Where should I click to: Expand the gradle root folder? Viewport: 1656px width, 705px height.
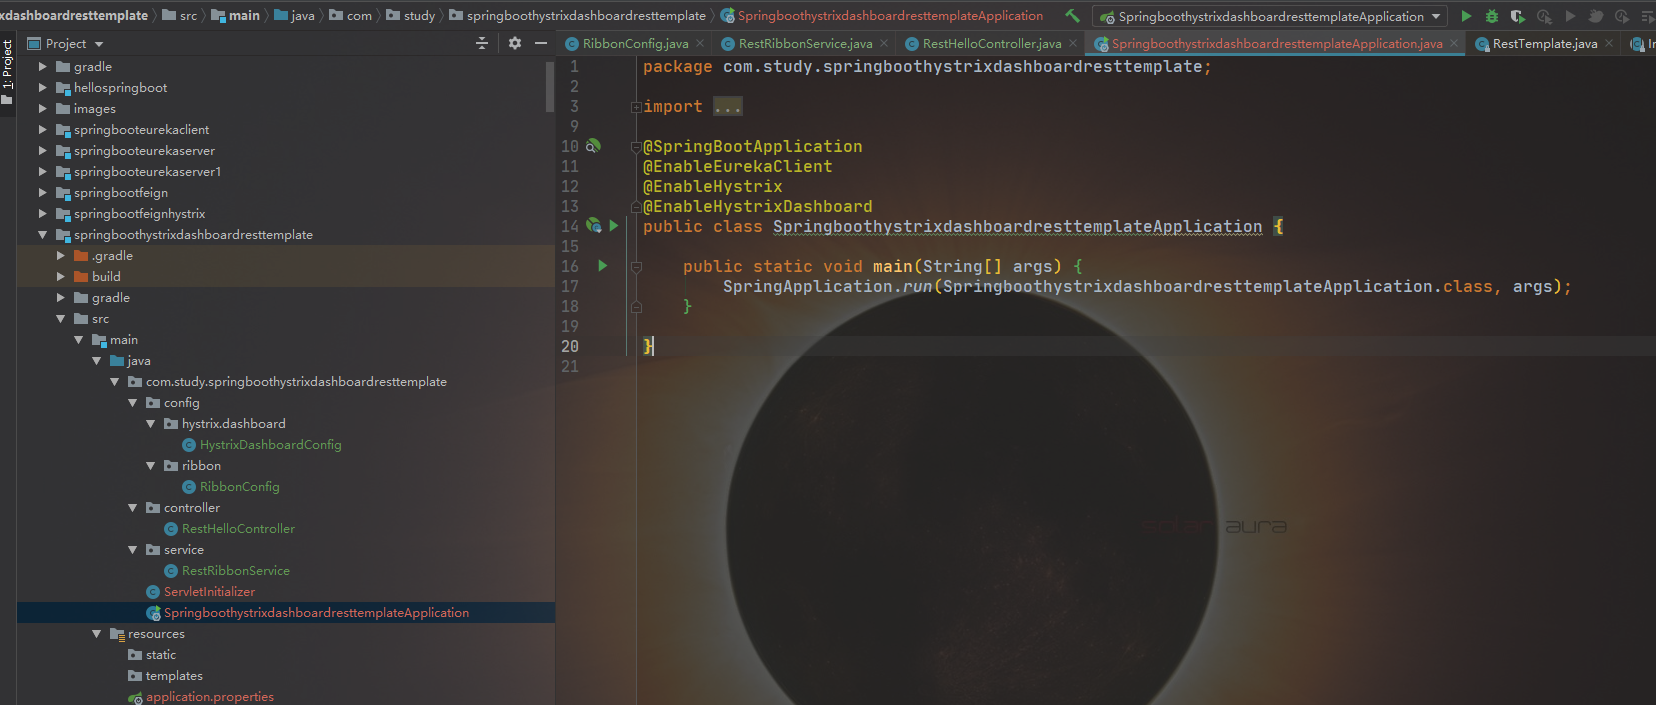(x=42, y=67)
